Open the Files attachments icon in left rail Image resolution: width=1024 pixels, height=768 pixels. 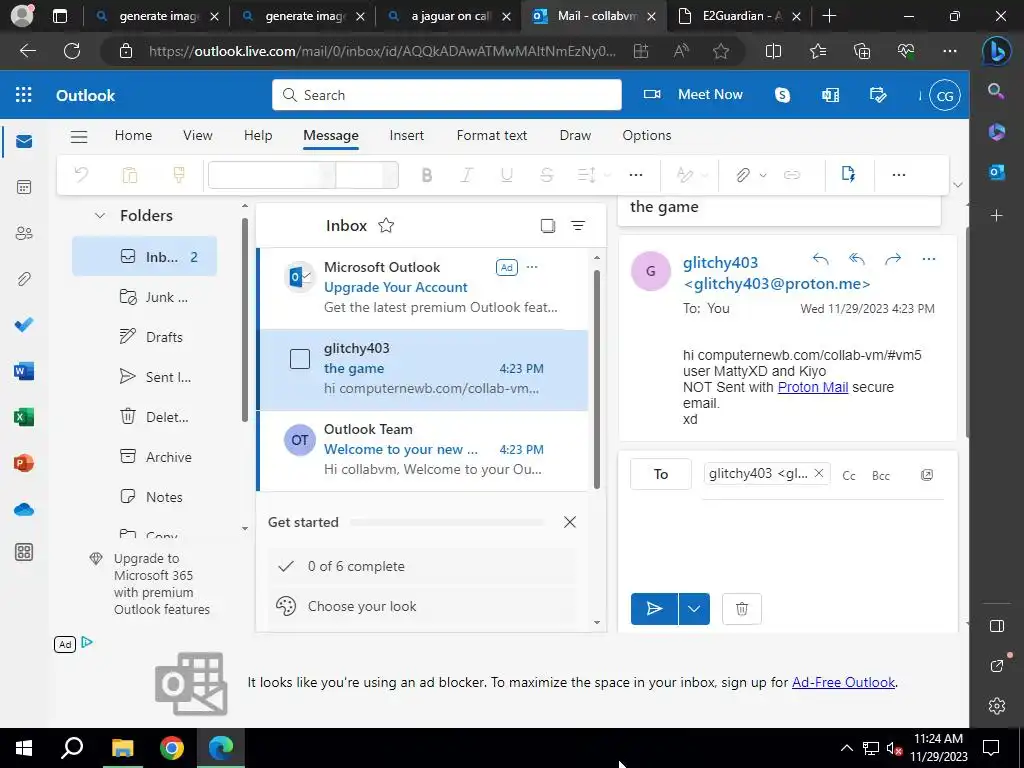(x=24, y=279)
